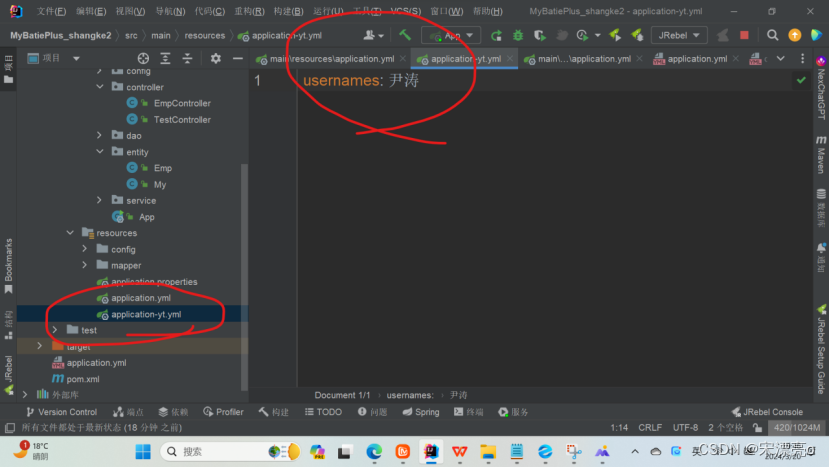
Task: Open the Profiler tool window
Action: [x=223, y=412]
